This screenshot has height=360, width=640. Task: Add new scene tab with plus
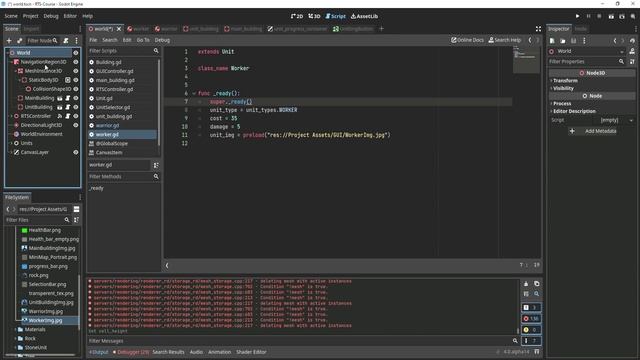point(381,29)
